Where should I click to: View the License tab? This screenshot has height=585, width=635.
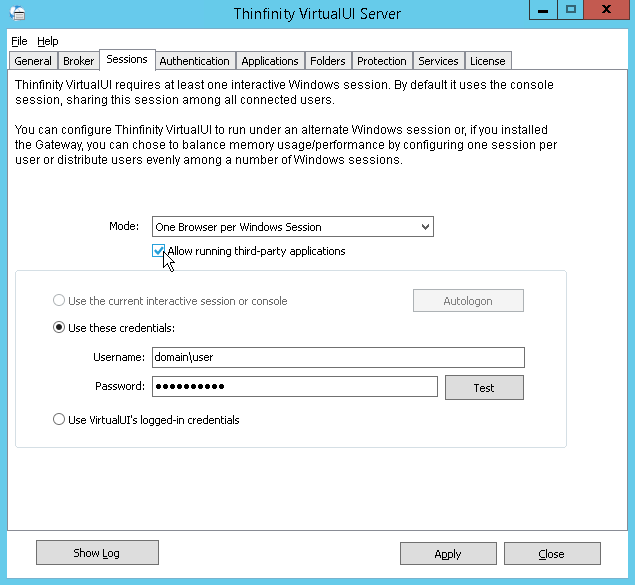(489, 61)
